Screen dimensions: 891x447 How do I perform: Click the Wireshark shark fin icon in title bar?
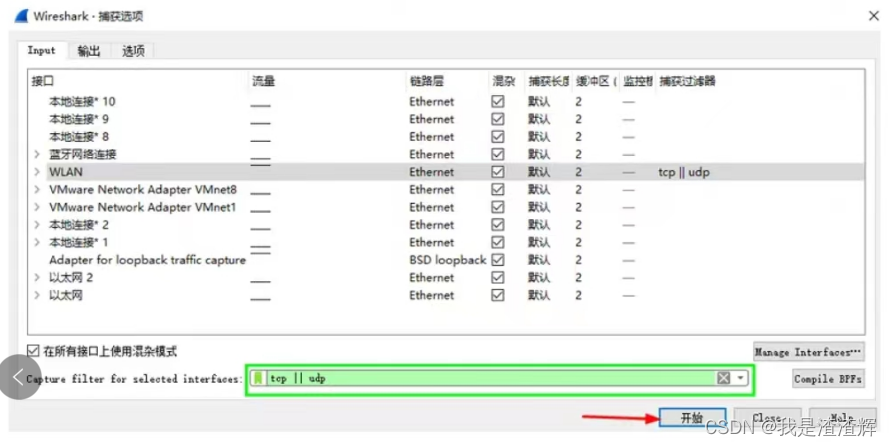tap(22, 15)
